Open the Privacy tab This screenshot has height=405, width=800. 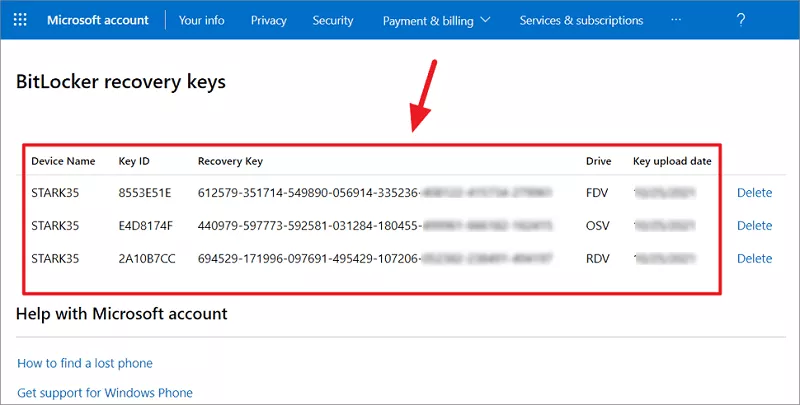(x=268, y=20)
